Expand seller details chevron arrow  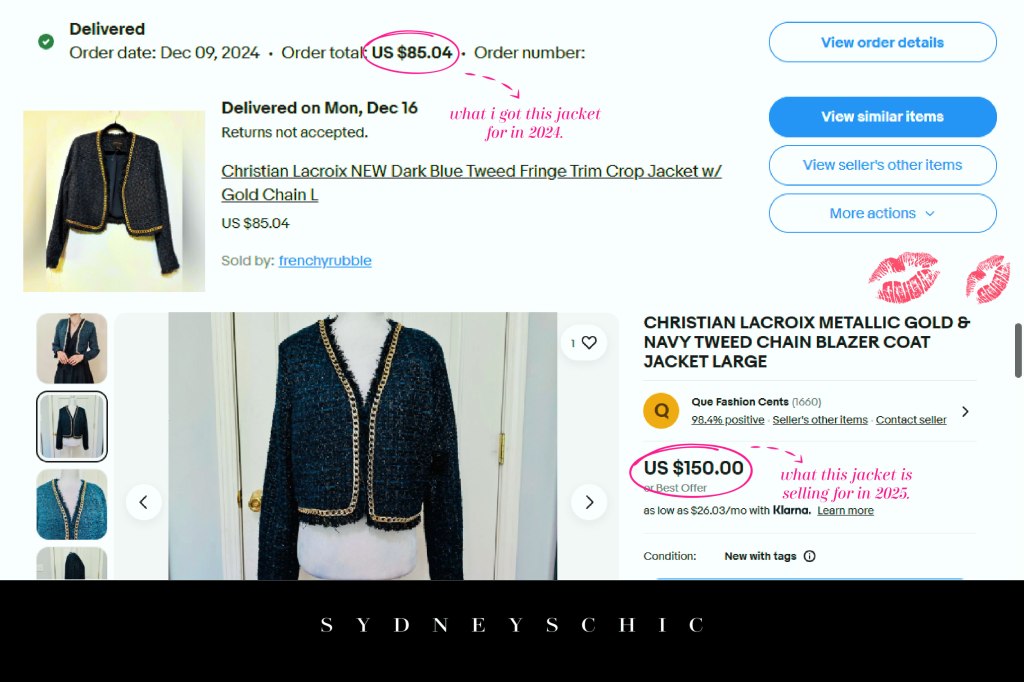[965, 412]
